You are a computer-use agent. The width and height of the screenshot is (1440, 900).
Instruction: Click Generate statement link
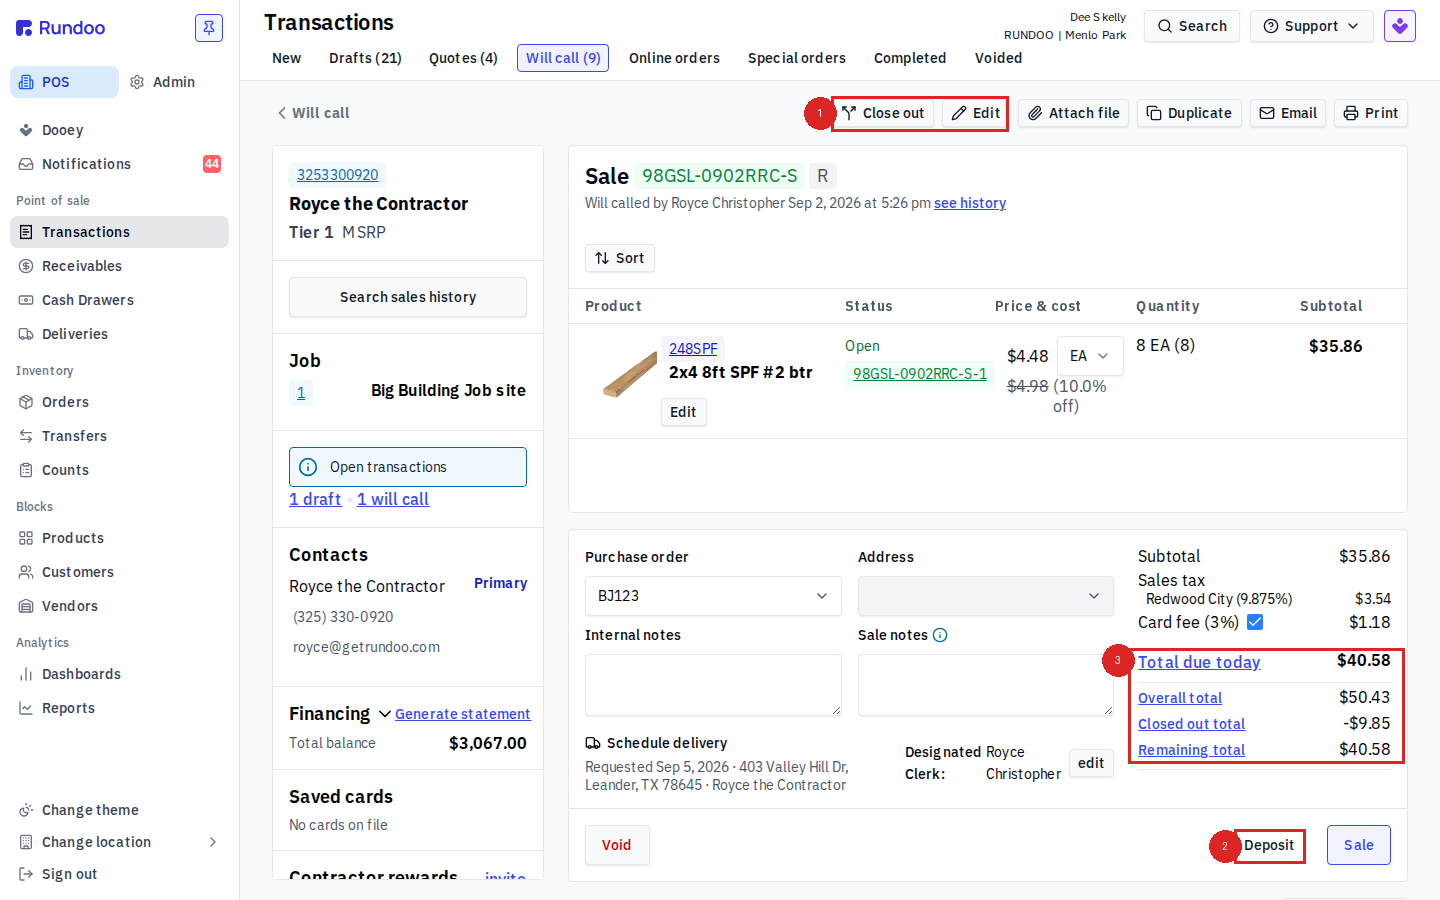pos(463,714)
